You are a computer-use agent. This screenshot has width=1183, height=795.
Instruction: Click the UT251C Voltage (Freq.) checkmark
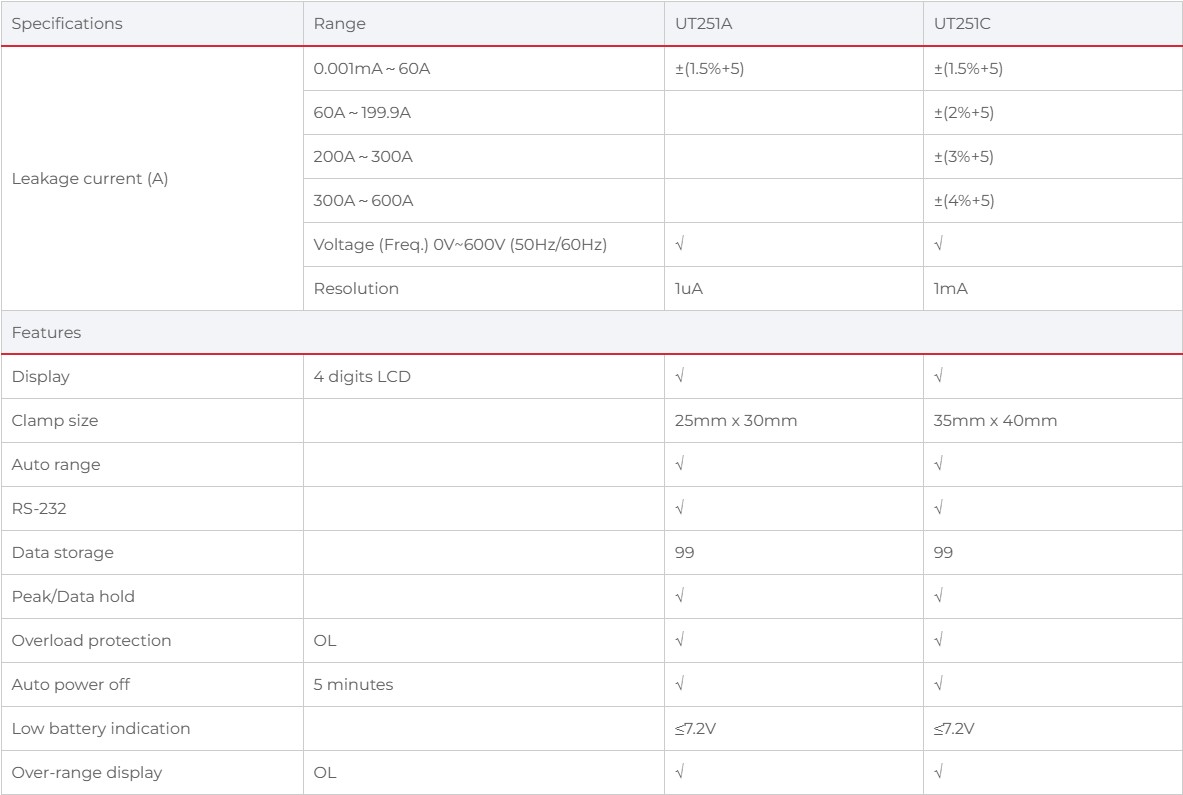click(939, 244)
